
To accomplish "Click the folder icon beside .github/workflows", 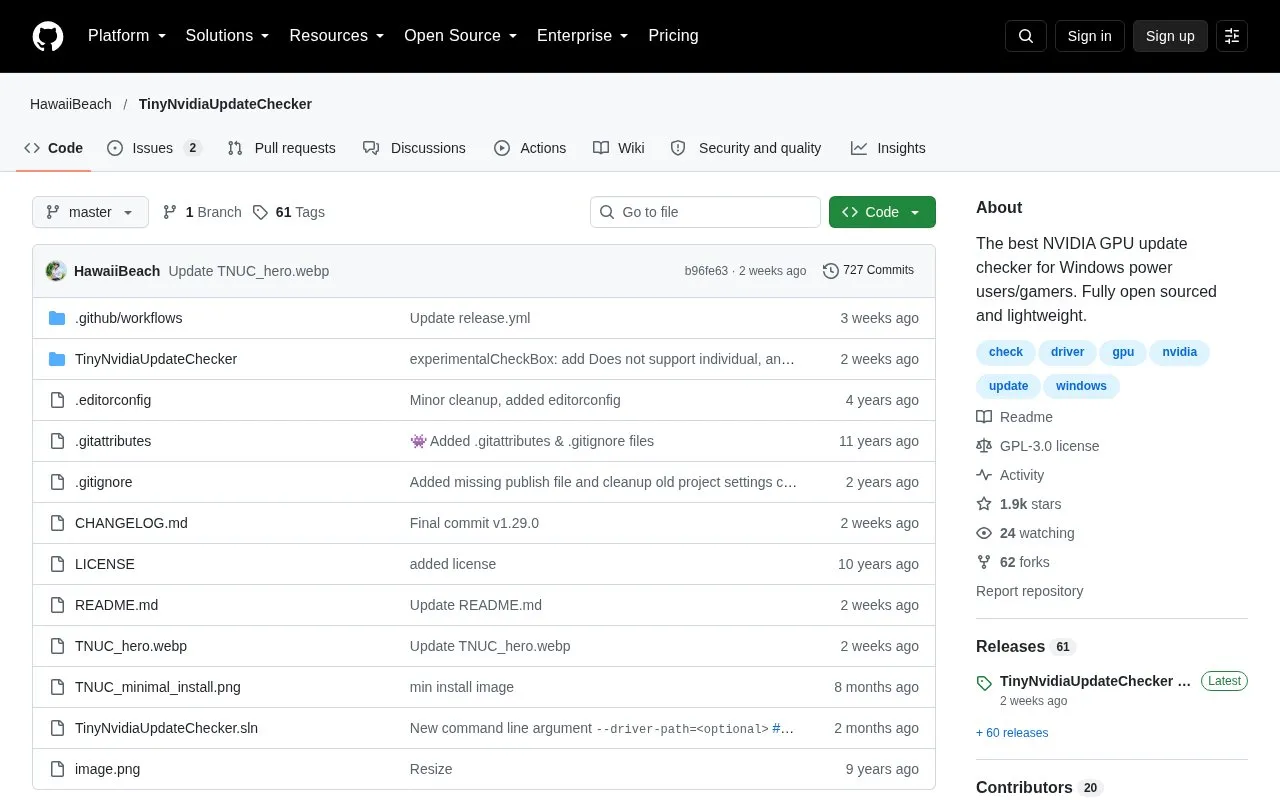I will (57, 318).
